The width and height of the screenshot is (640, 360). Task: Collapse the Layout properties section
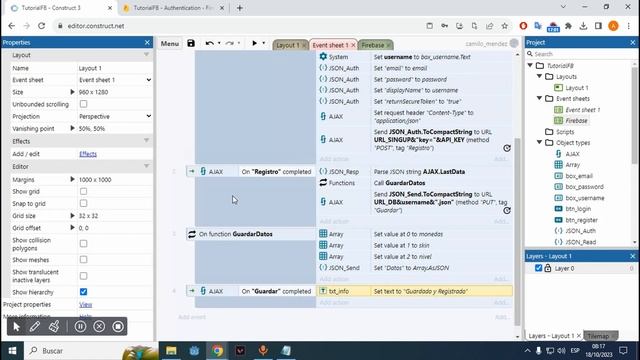pos(146,55)
